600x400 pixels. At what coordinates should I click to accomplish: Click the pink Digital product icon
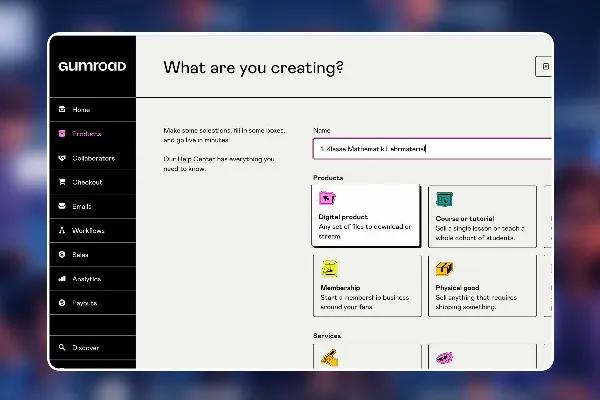click(327, 198)
